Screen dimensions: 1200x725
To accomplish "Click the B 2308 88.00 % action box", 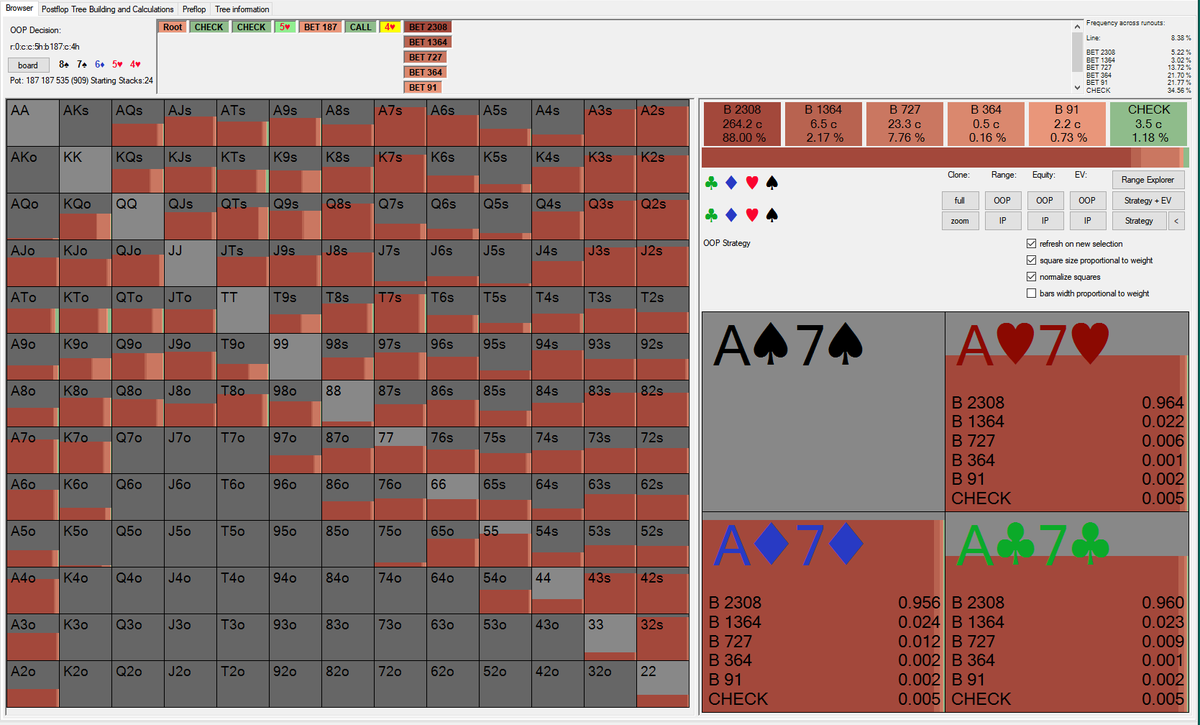I will click(x=742, y=123).
